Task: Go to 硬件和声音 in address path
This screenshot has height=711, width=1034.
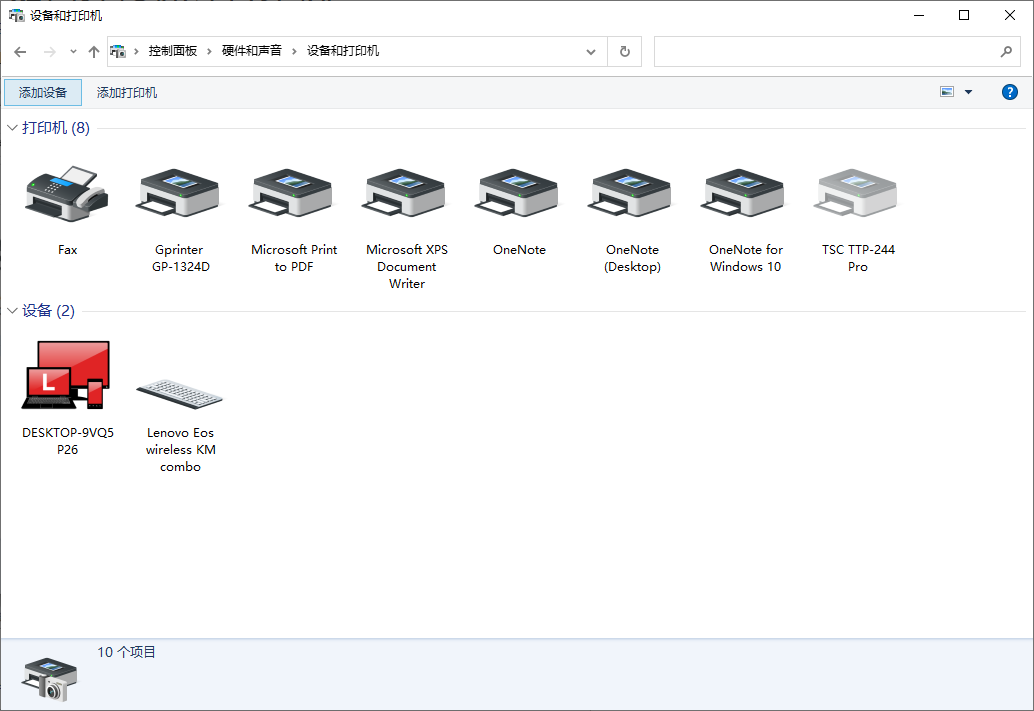Action: 252,51
